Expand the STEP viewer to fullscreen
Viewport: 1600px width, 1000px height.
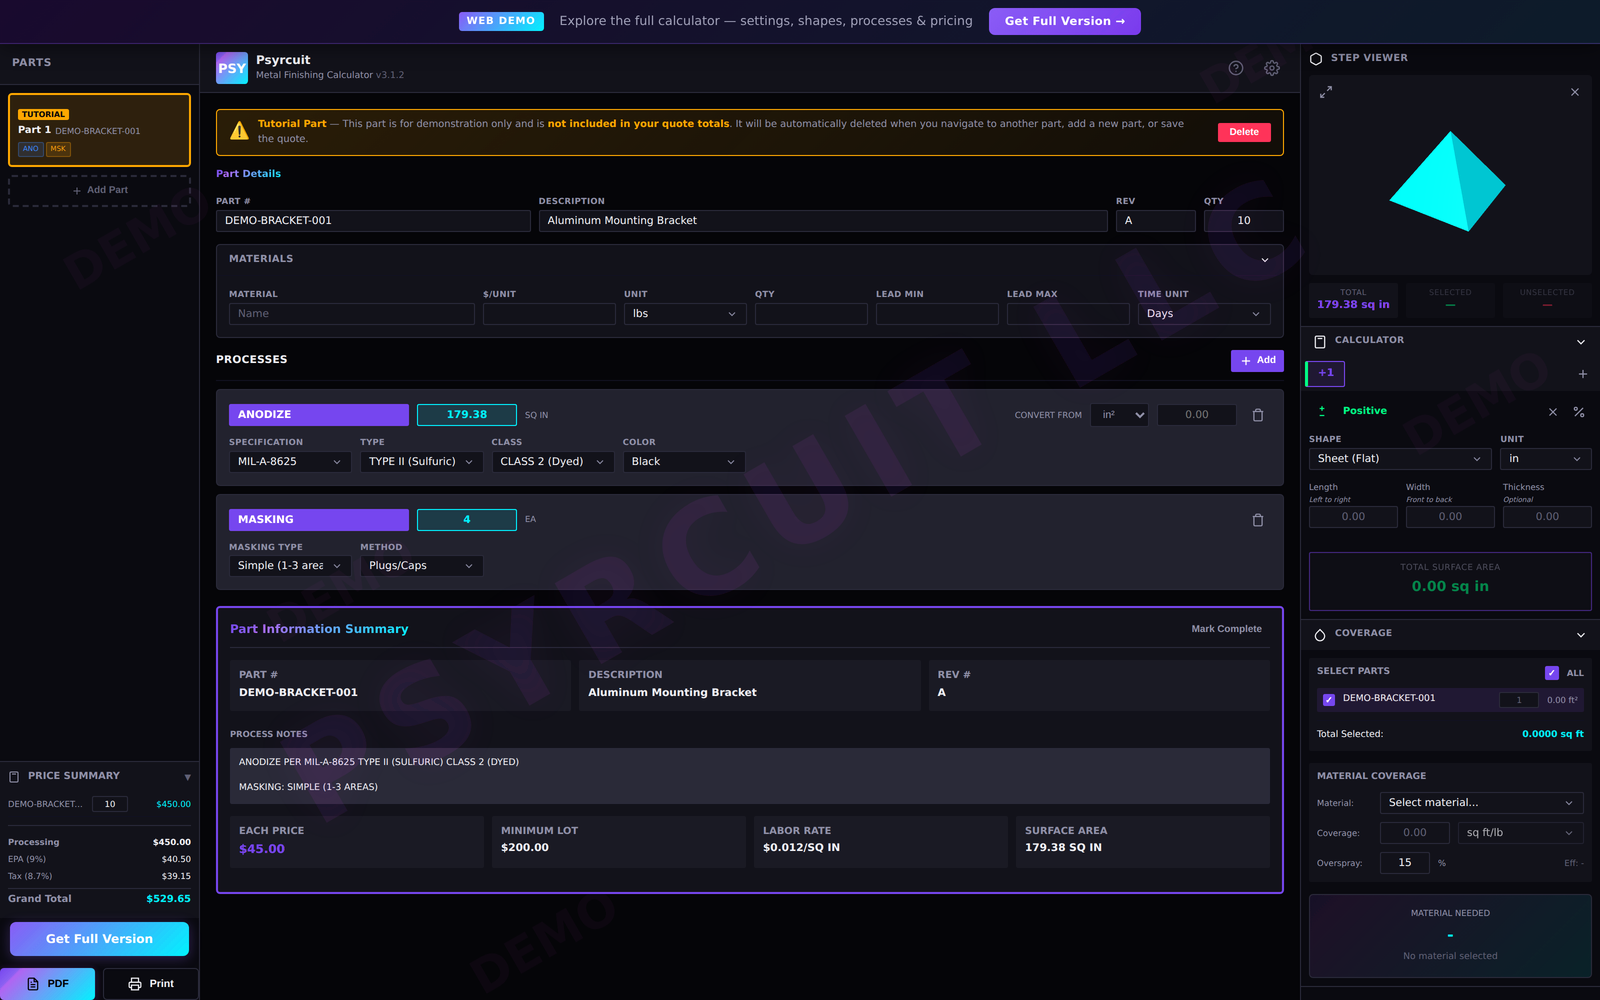coord(1326,92)
